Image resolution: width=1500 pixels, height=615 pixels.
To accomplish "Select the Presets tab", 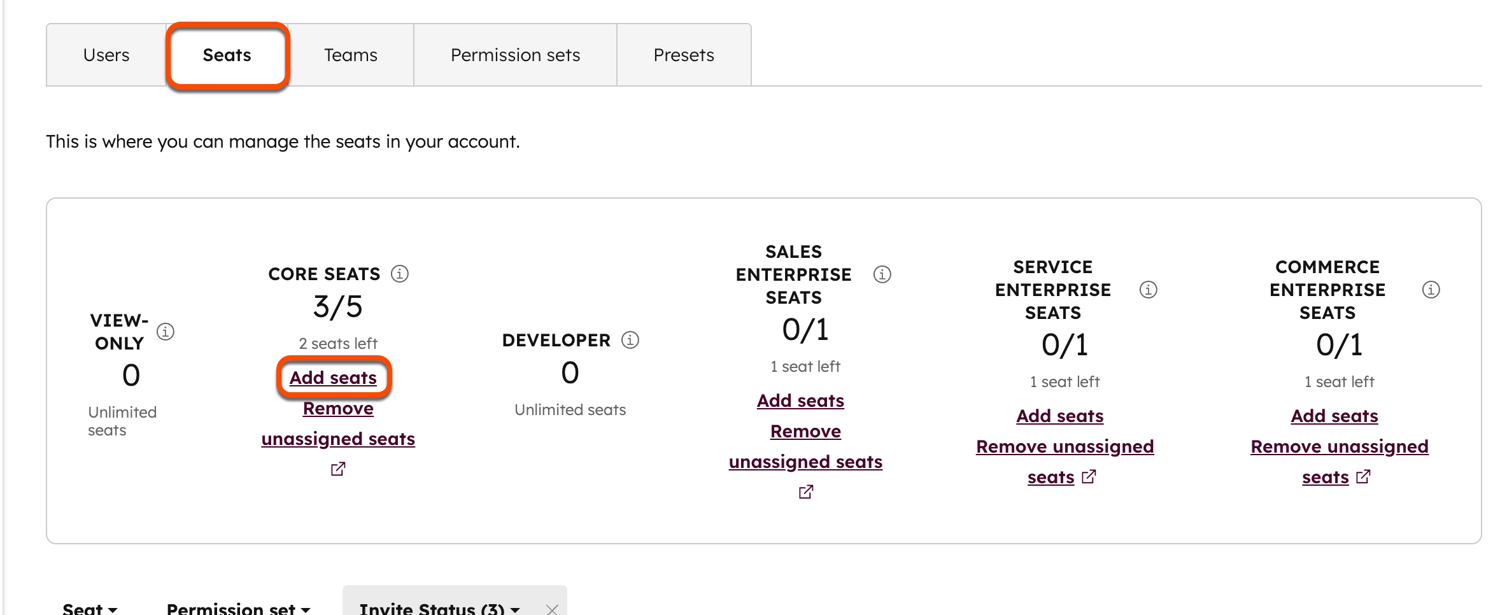I will pos(683,55).
